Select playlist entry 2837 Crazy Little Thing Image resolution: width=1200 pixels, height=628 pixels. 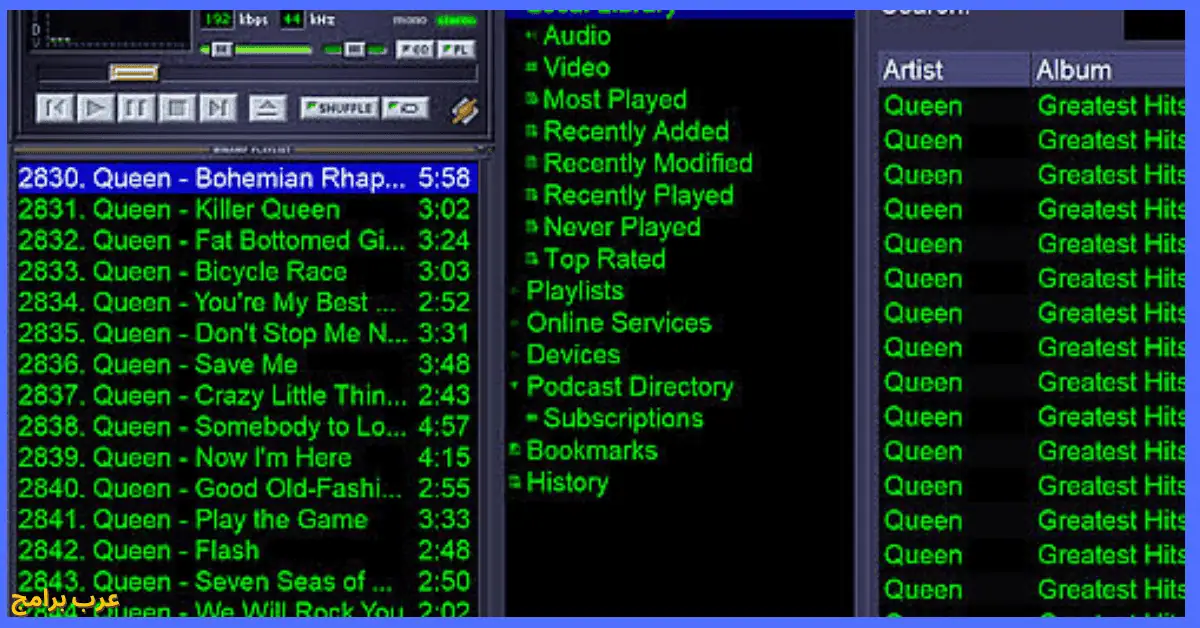(x=246, y=396)
